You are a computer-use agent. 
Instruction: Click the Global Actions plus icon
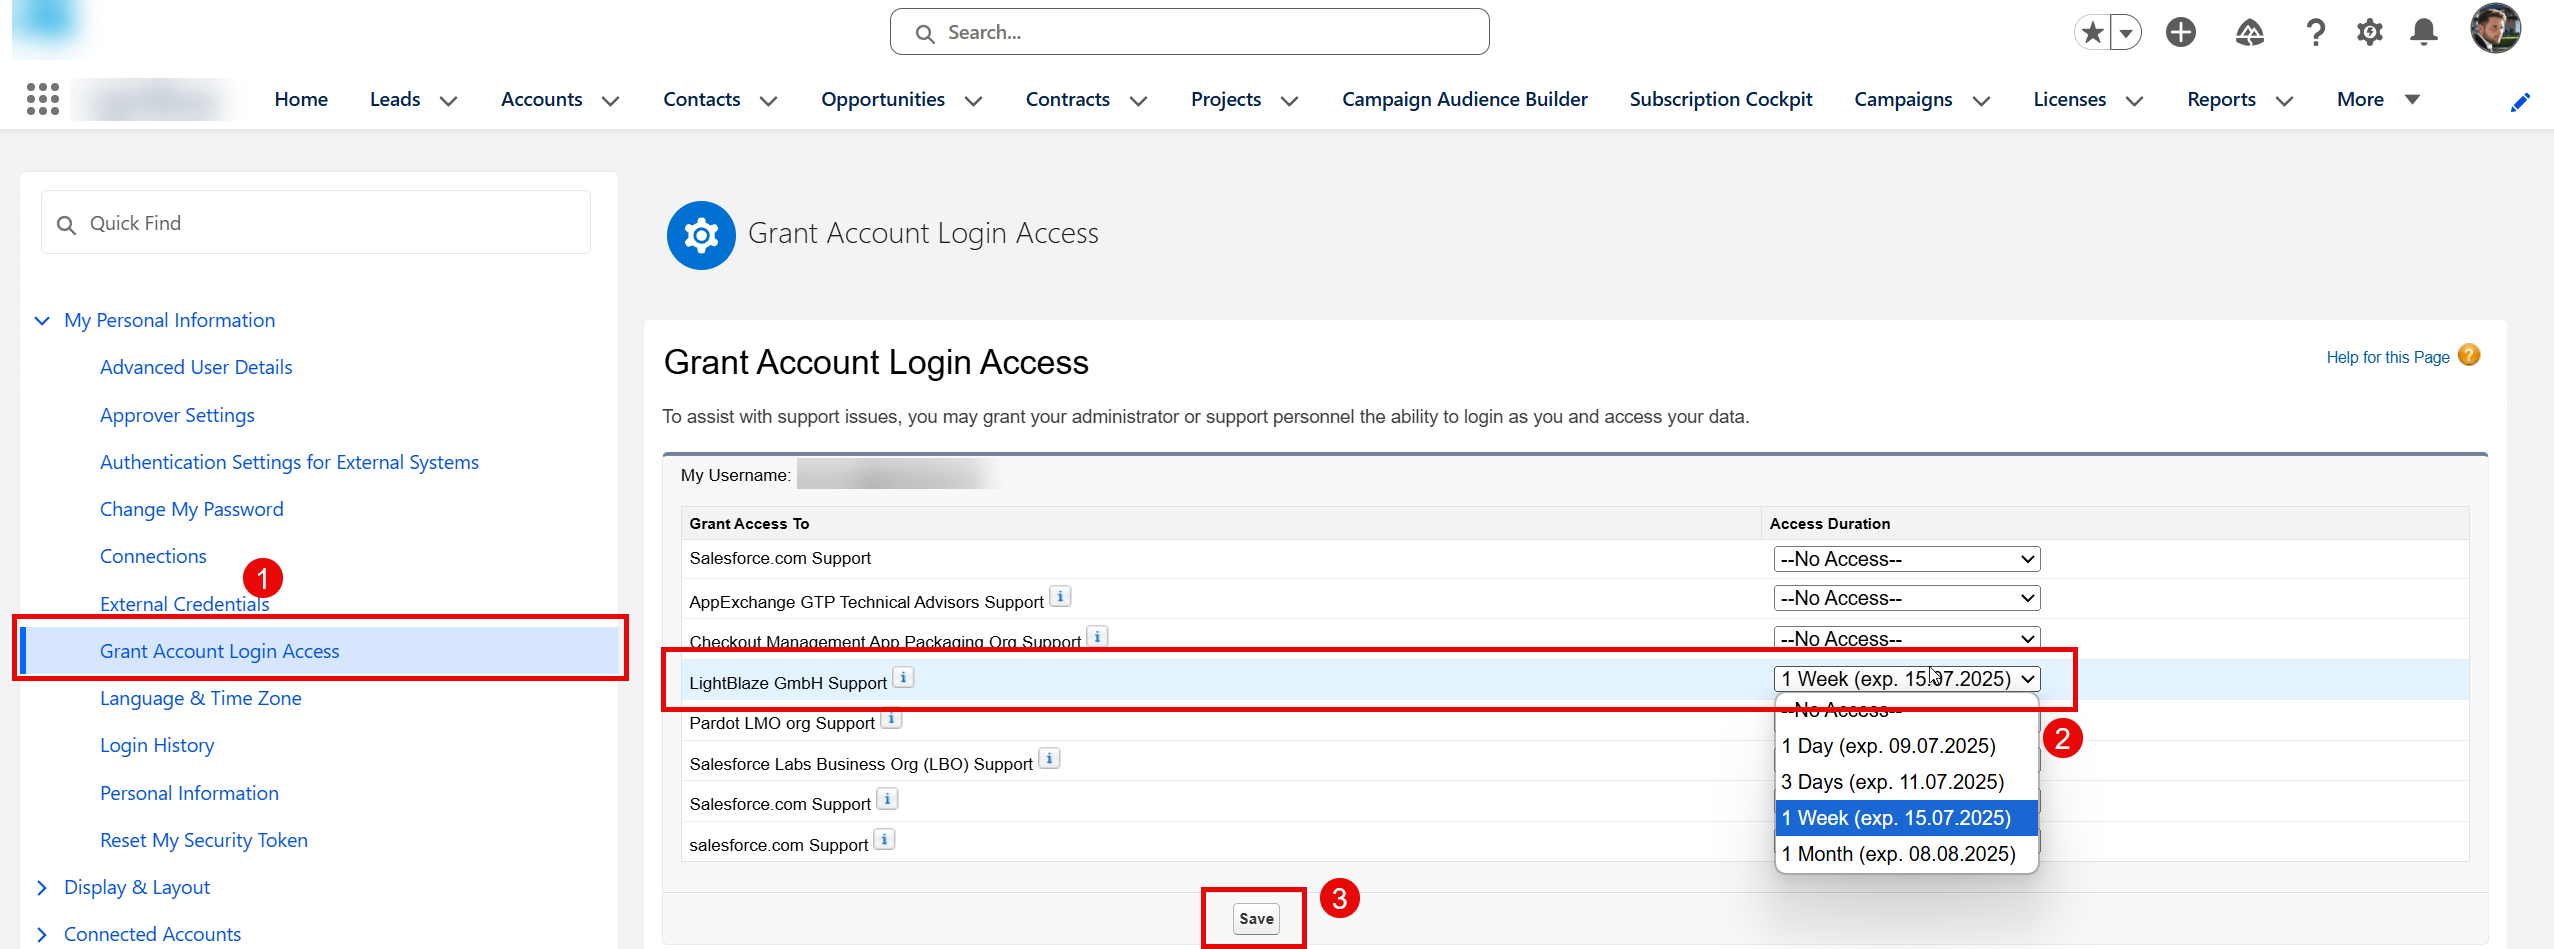(x=2181, y=33)
